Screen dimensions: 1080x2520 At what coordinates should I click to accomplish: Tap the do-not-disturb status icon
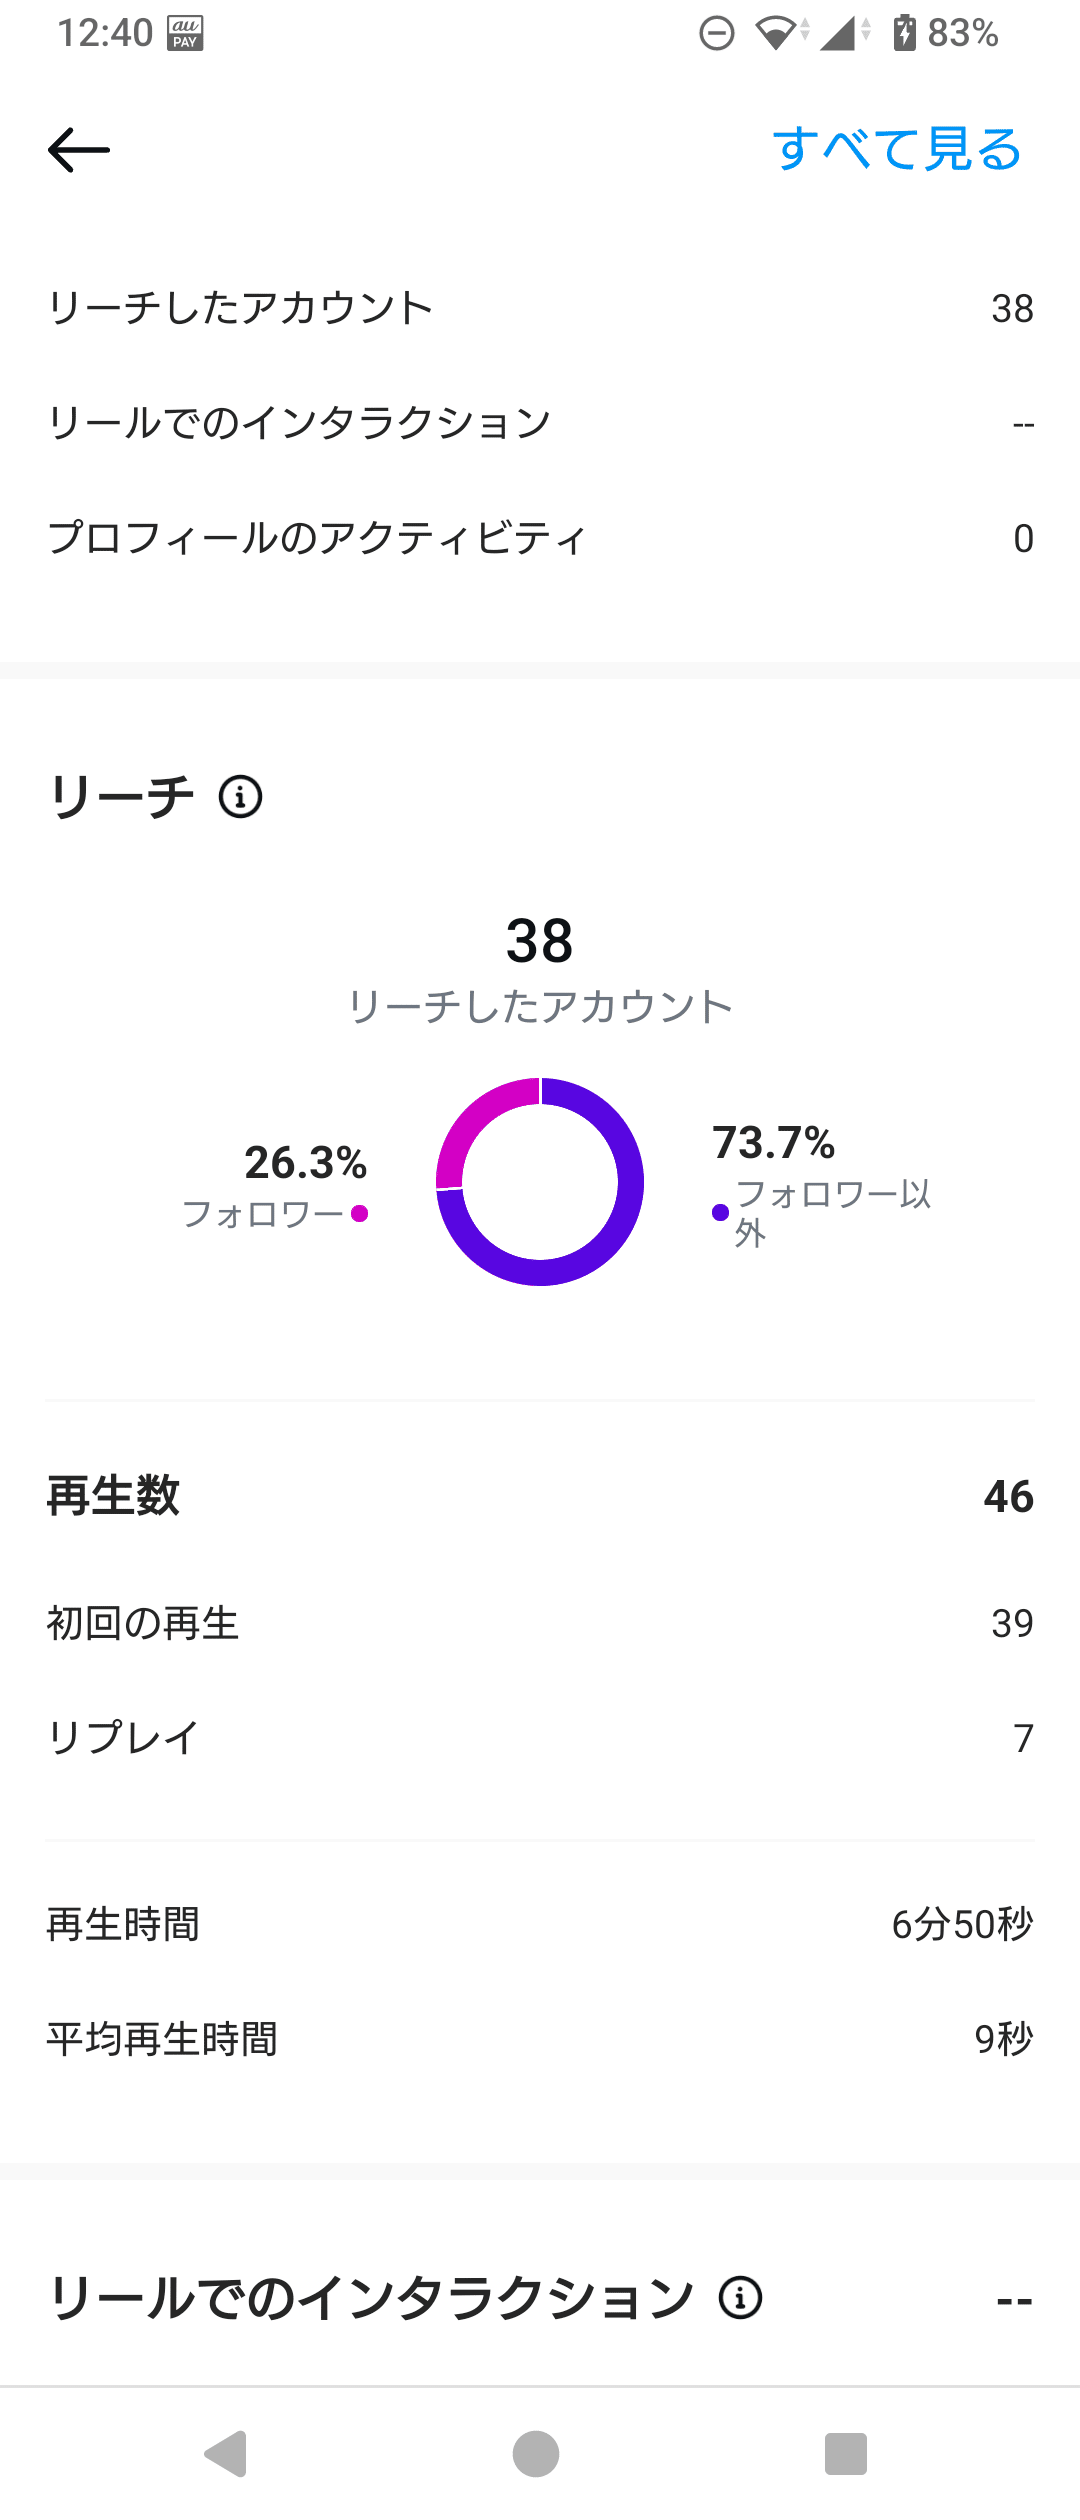pos(716,33)
